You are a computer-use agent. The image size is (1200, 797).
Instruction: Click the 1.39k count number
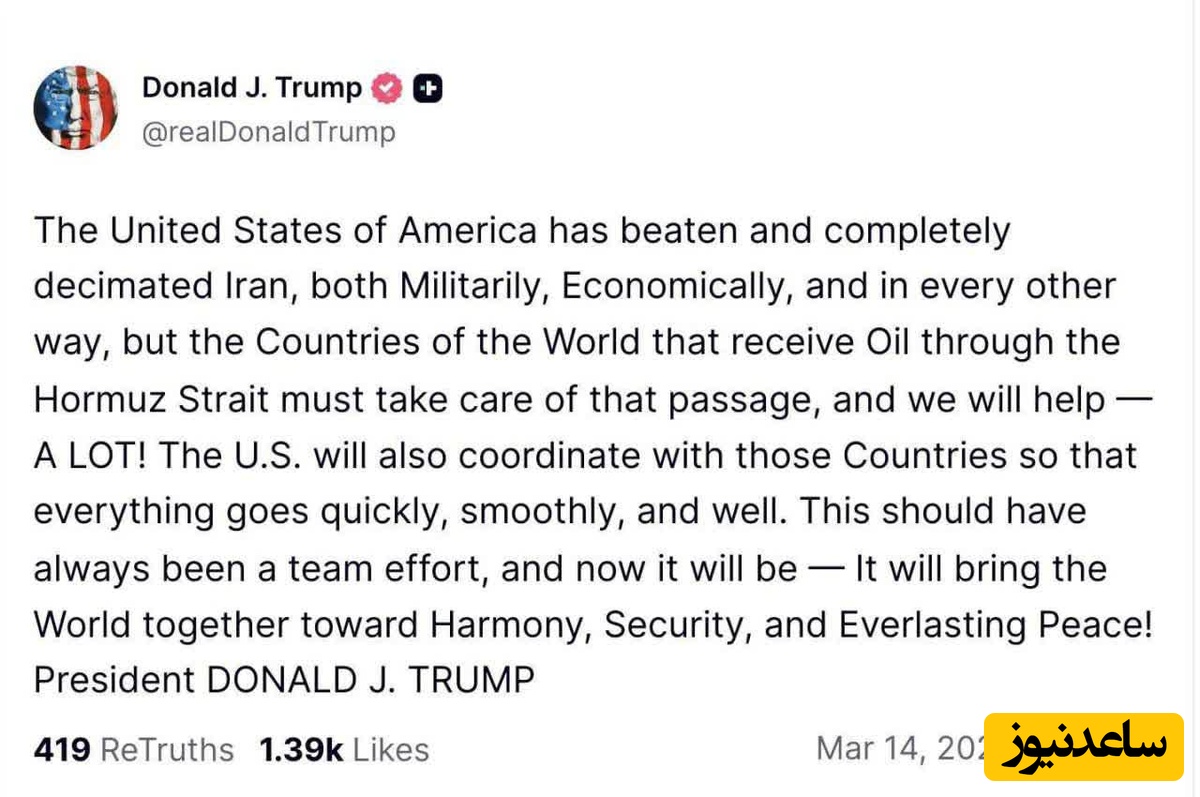[302, 750]
